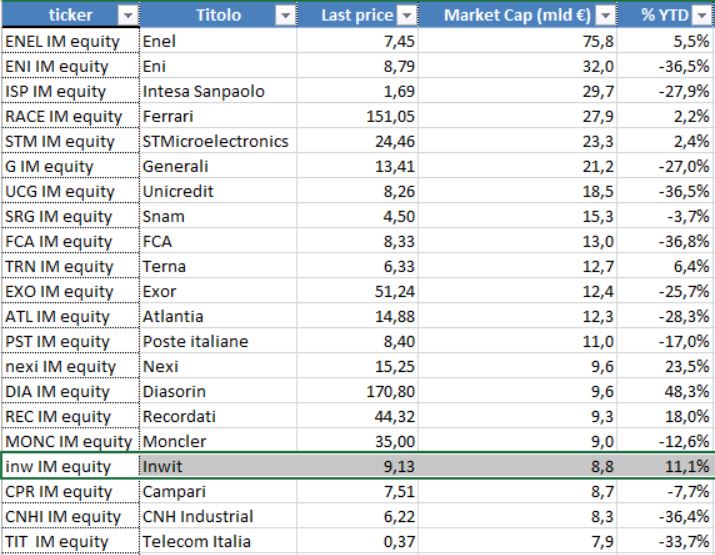Click Telecom Italia's last price 0,37
The height and width of the screenshot is (555, 715).
357,541
